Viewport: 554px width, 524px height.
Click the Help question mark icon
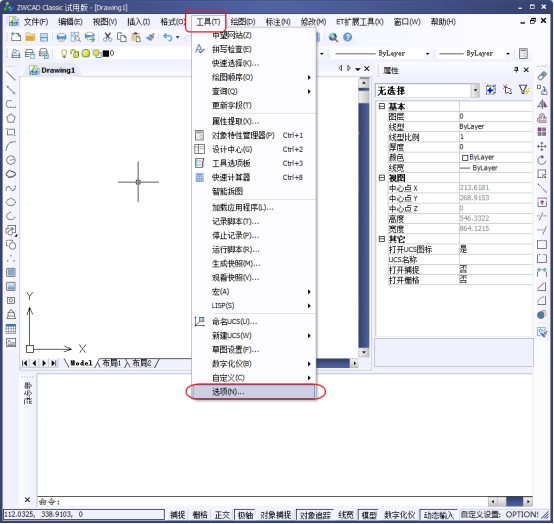tap(348, 37)
